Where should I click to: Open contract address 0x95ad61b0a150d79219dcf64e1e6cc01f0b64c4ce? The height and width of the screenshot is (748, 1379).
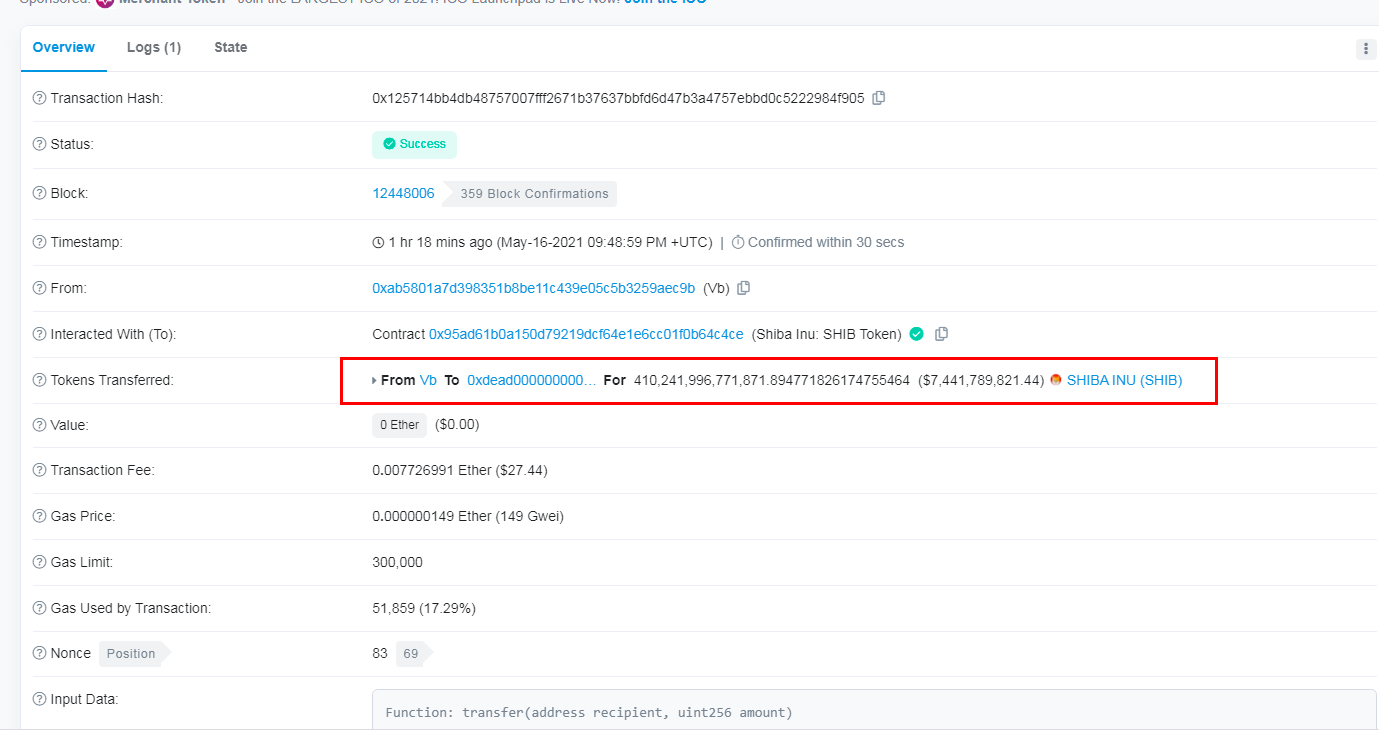(586, 334)
